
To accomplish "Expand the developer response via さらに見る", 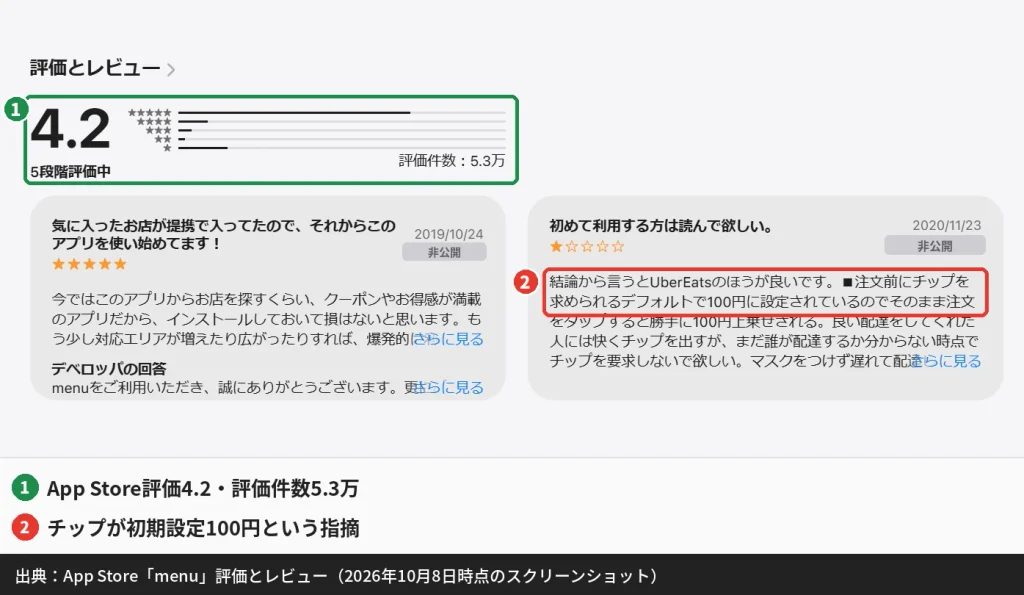I will click(x=449, y=387).
